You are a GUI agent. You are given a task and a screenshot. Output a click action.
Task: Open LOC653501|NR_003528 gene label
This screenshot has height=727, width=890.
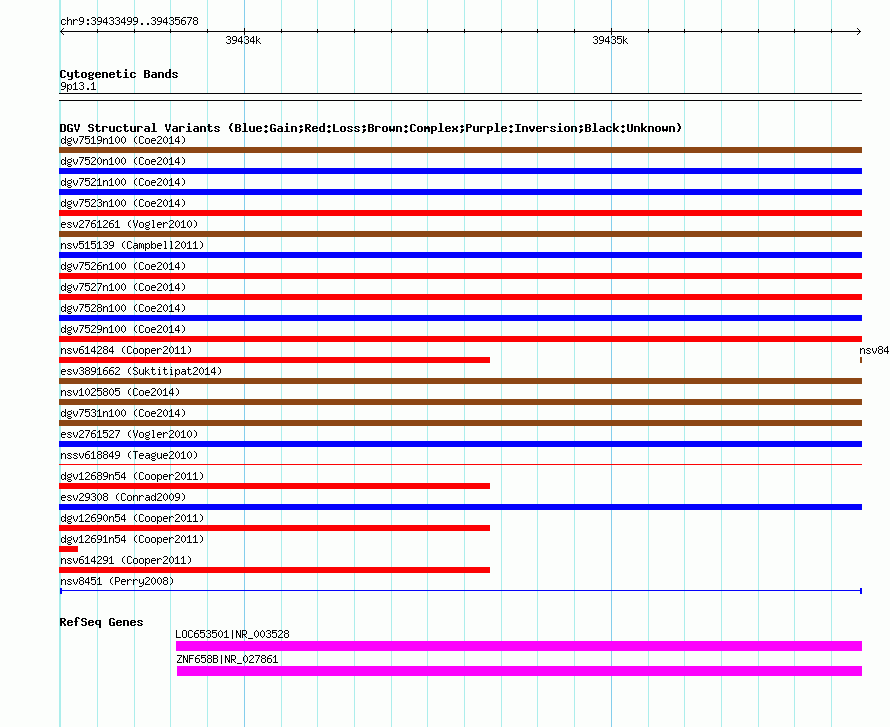[232, 634]
